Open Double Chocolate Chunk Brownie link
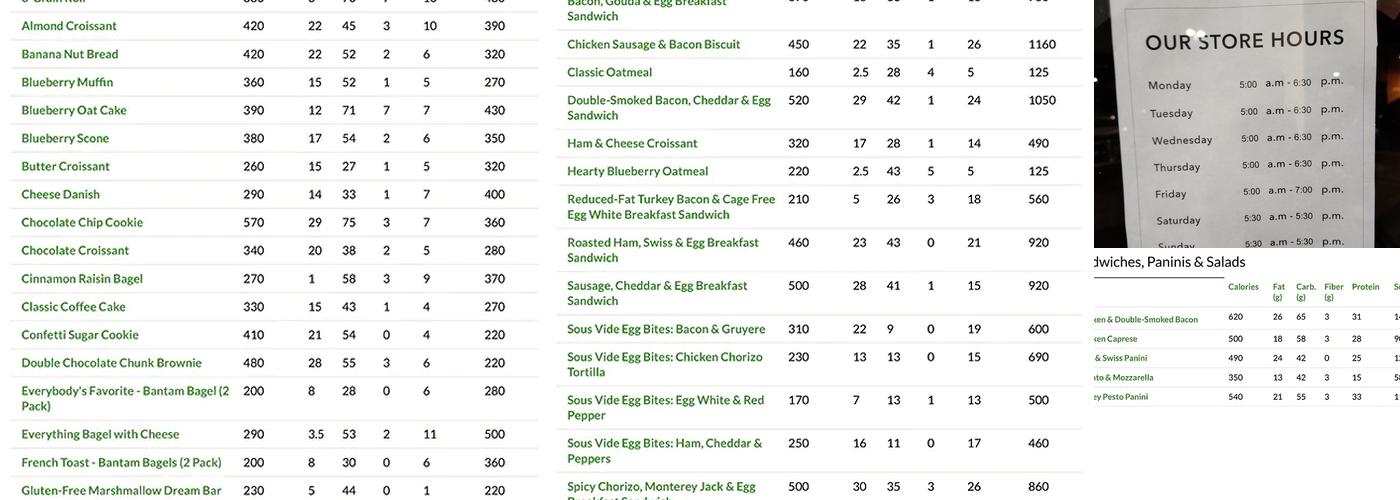The height and width of the screenshot is (500, 1400). (x=111, y=363)
